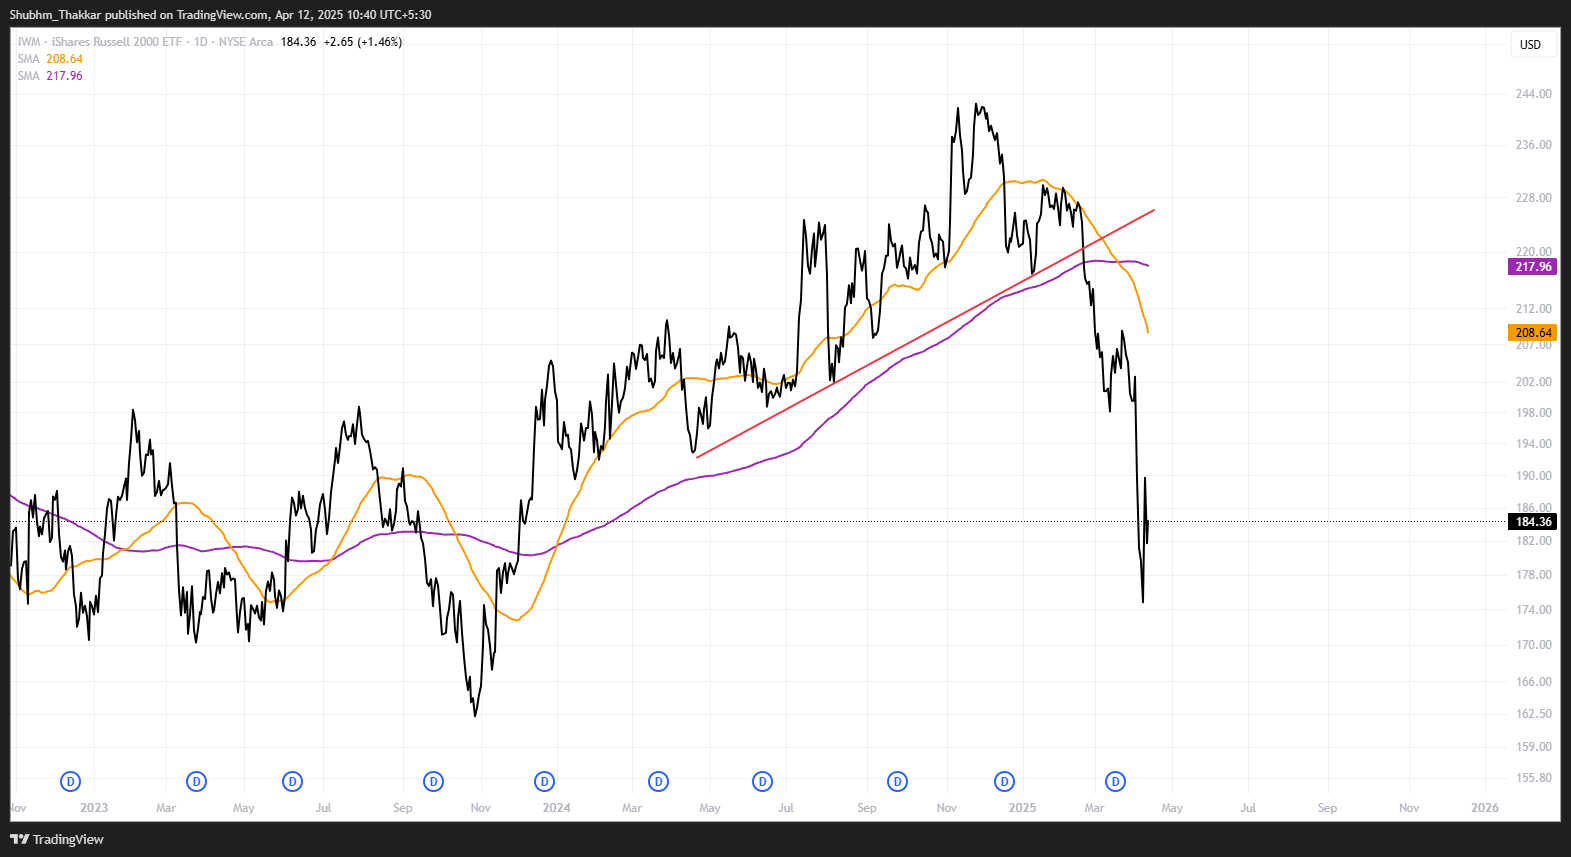Click the dividend marker below March 2024
The height and width of the screenshot is (857, 1571).
click(x=658, y=781)
